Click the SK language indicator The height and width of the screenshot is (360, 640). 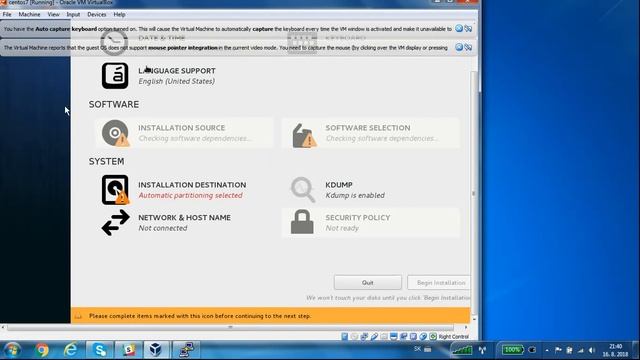click(418, 349)
